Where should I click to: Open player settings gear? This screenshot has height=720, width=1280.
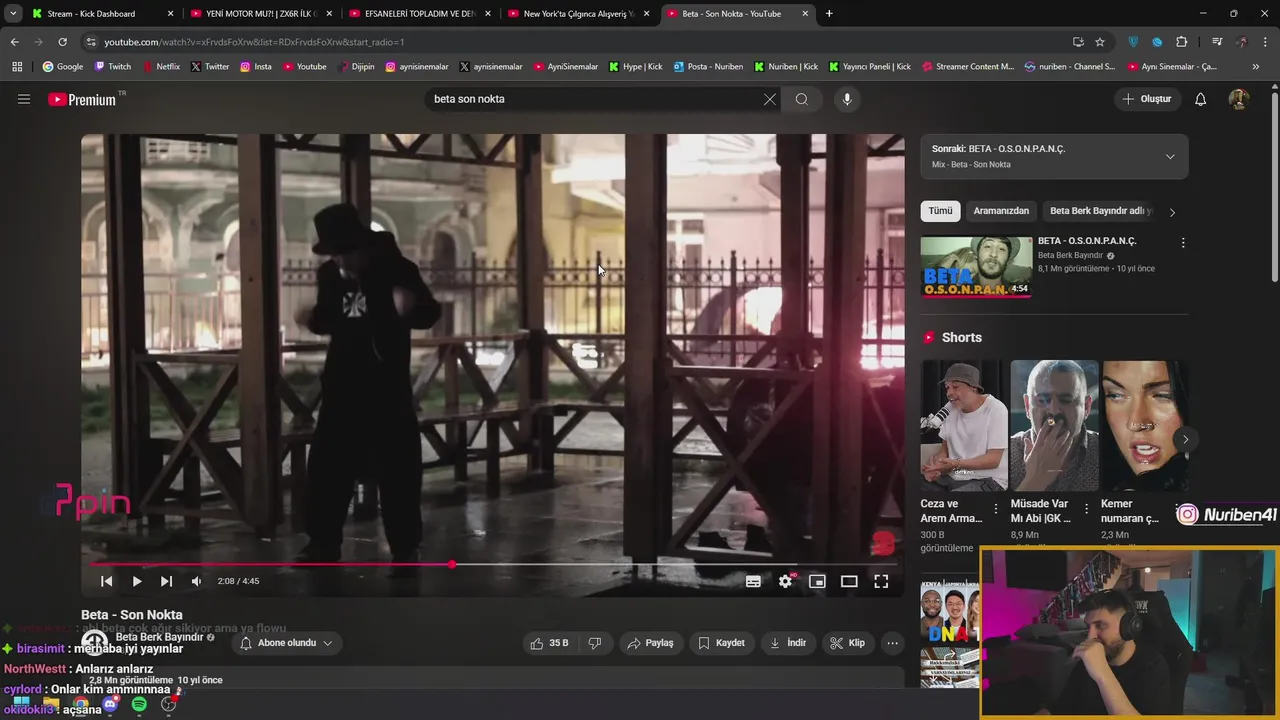[785, 581]
